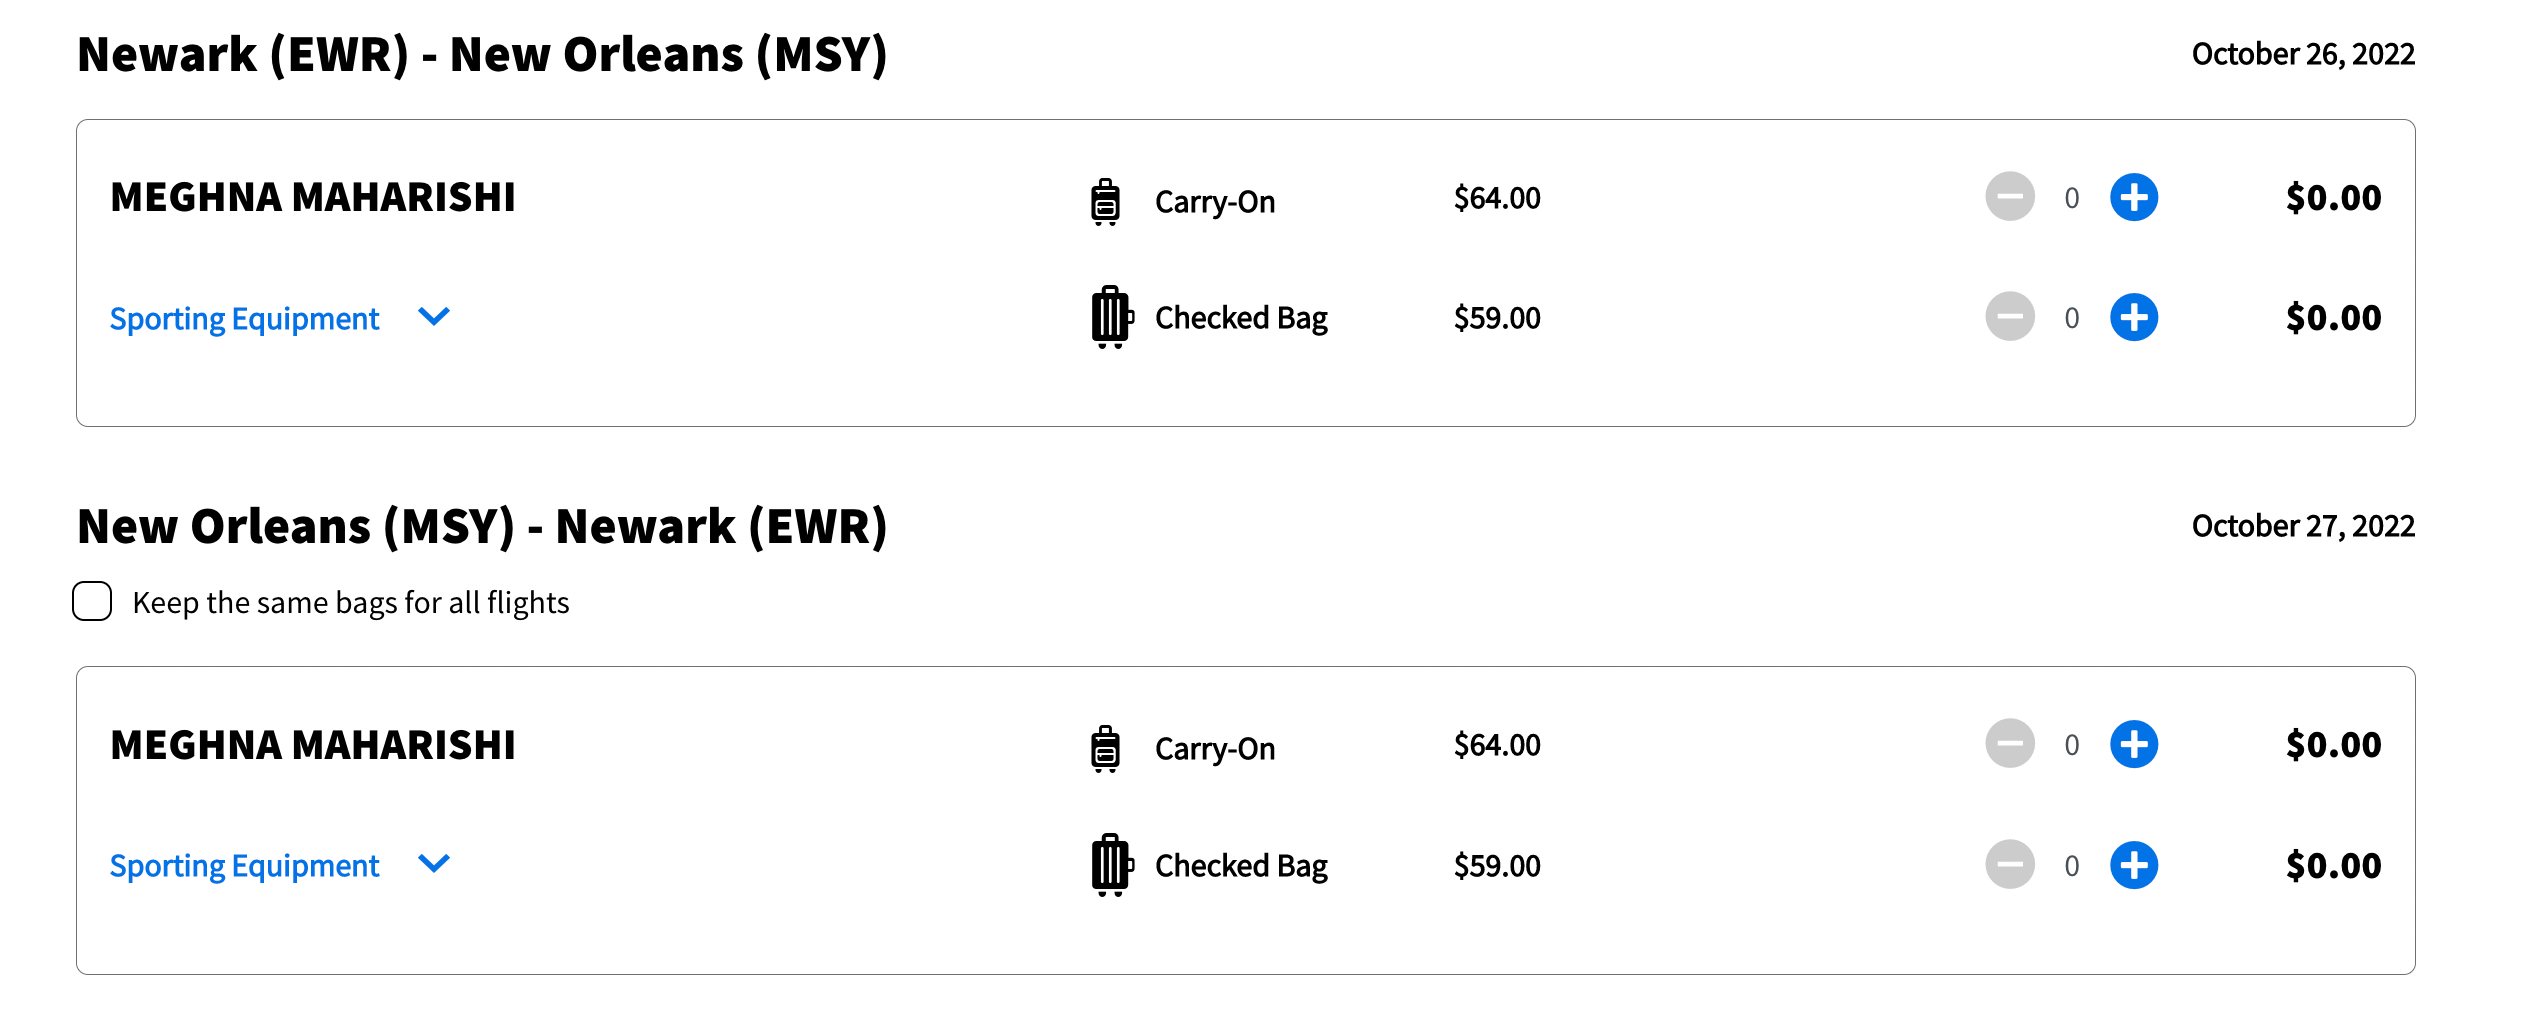The height and width of the screenshot is (1018, 2530).
Task: Enable Keep the same bags for all flights
Action: pos(92,601)
